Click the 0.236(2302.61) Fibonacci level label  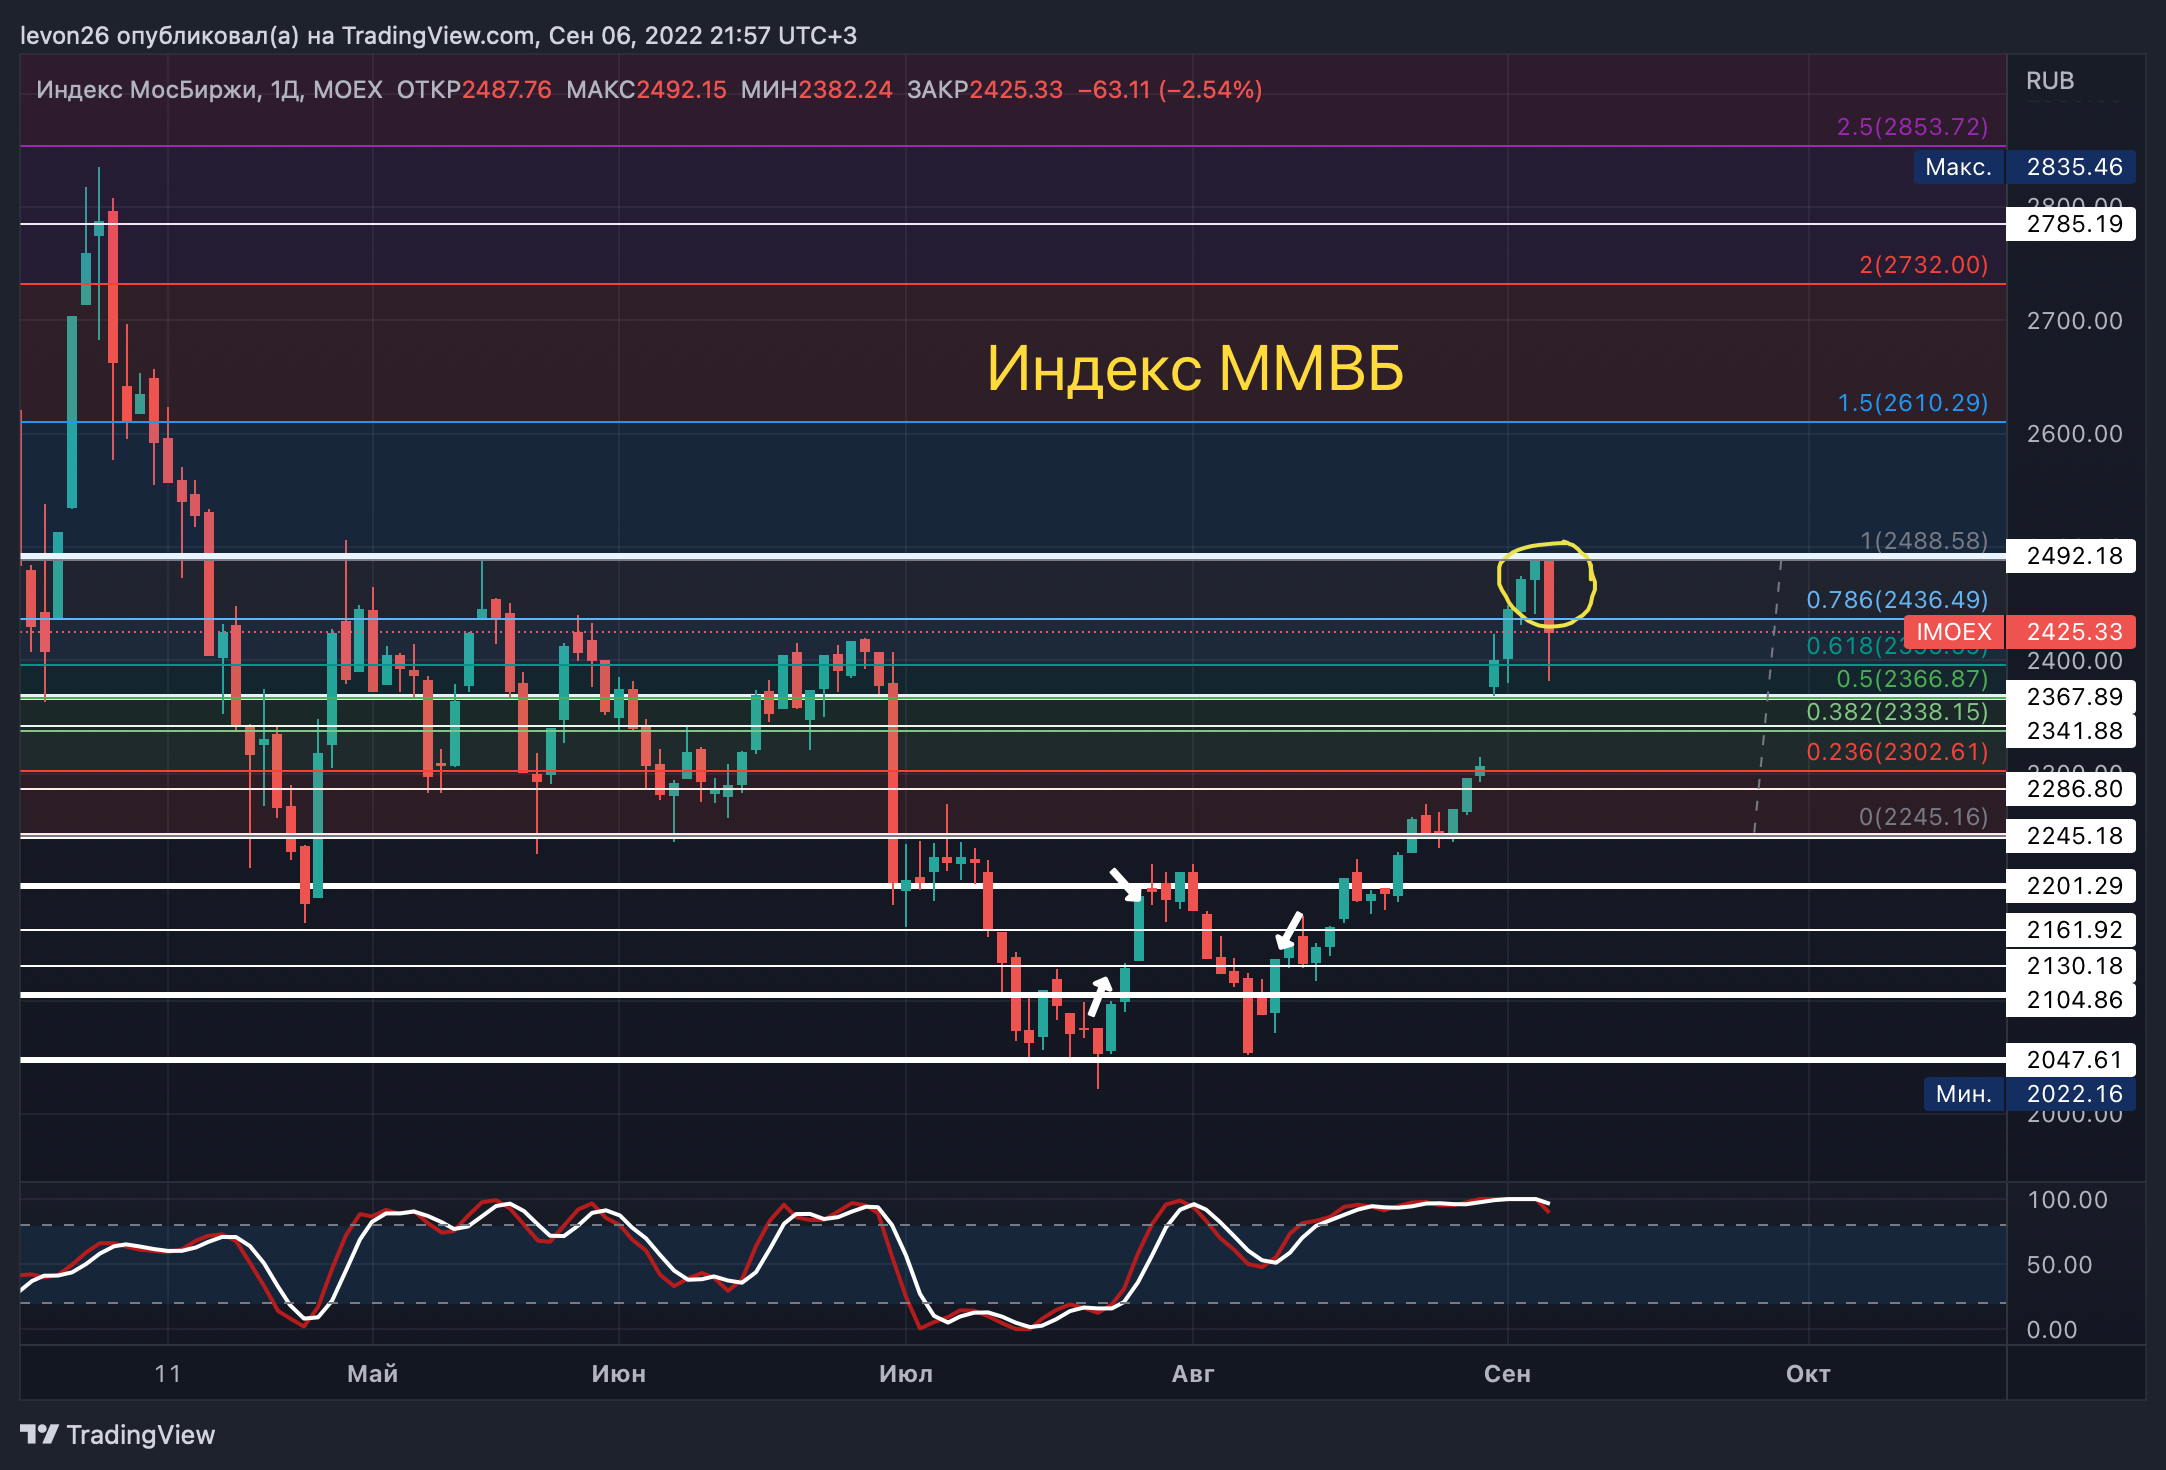pos(1897,752)
